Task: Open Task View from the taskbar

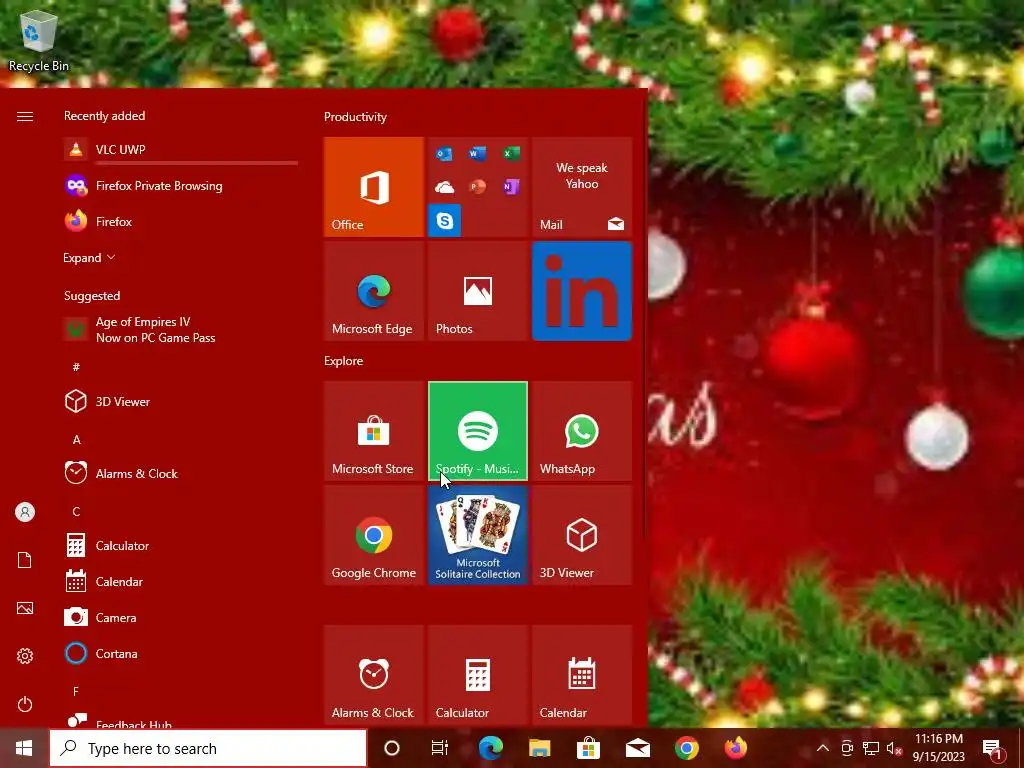Action: (440, 748)
